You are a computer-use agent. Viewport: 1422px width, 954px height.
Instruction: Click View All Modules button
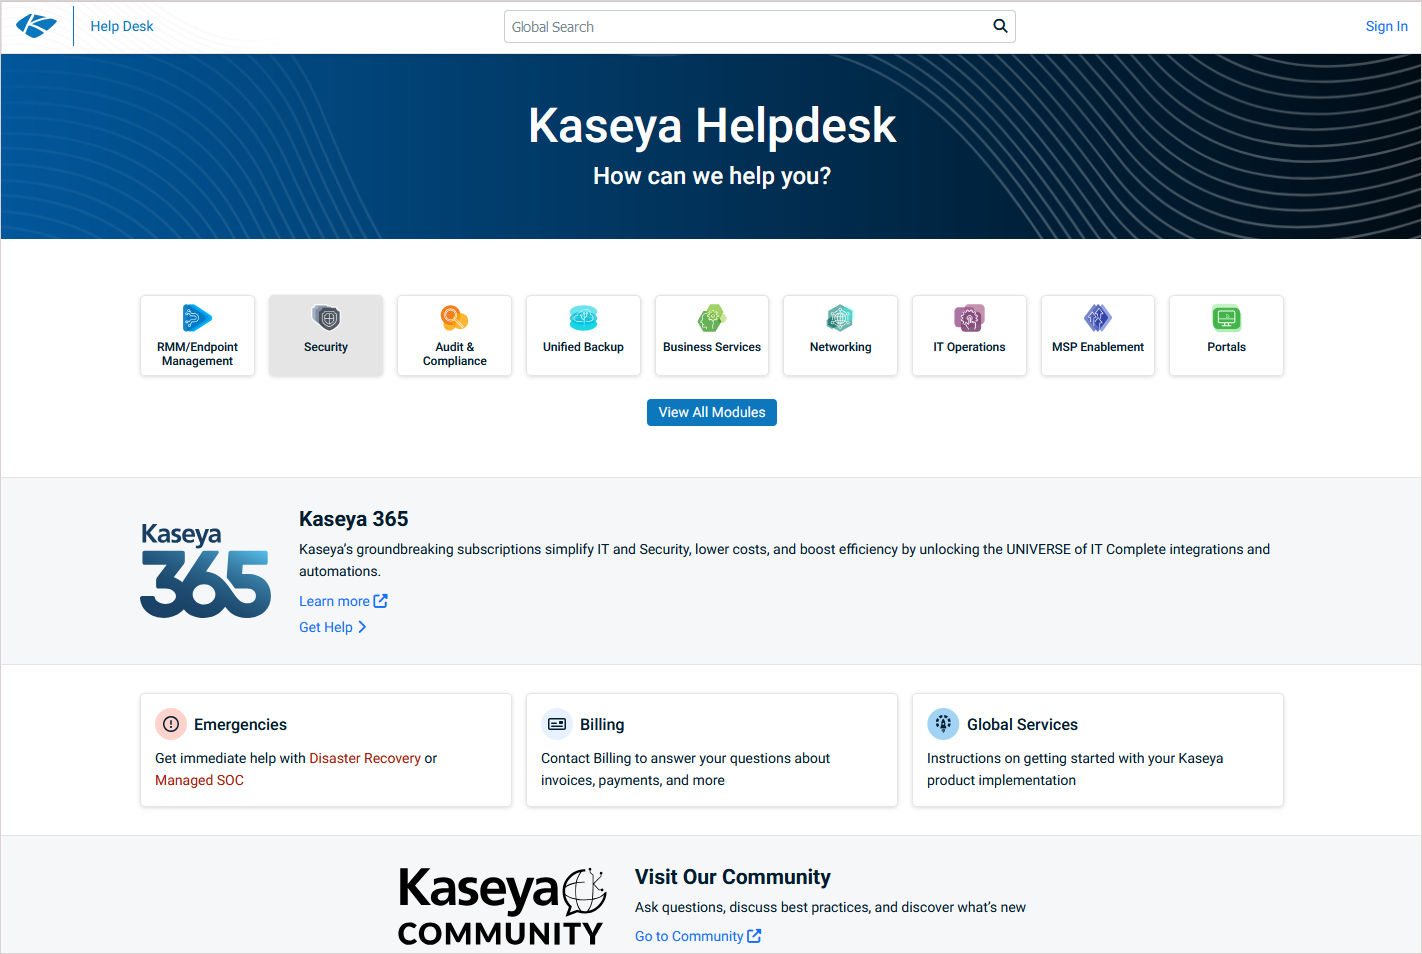712,412
